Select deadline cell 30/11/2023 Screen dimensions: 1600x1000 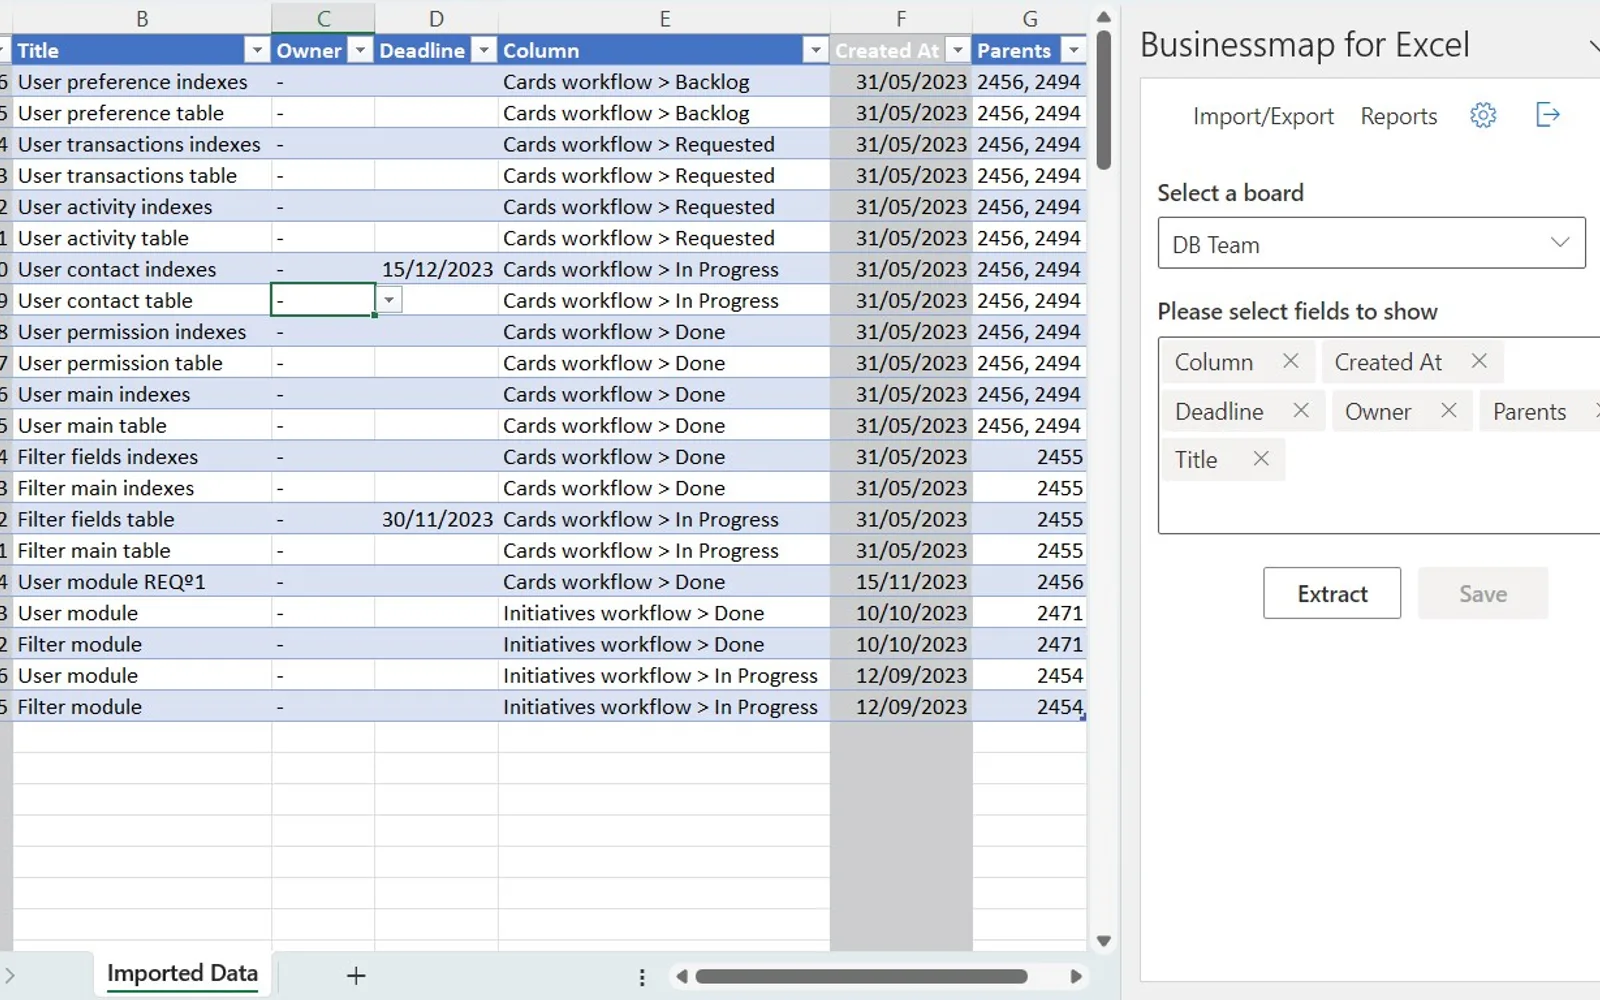click(437, 519)
